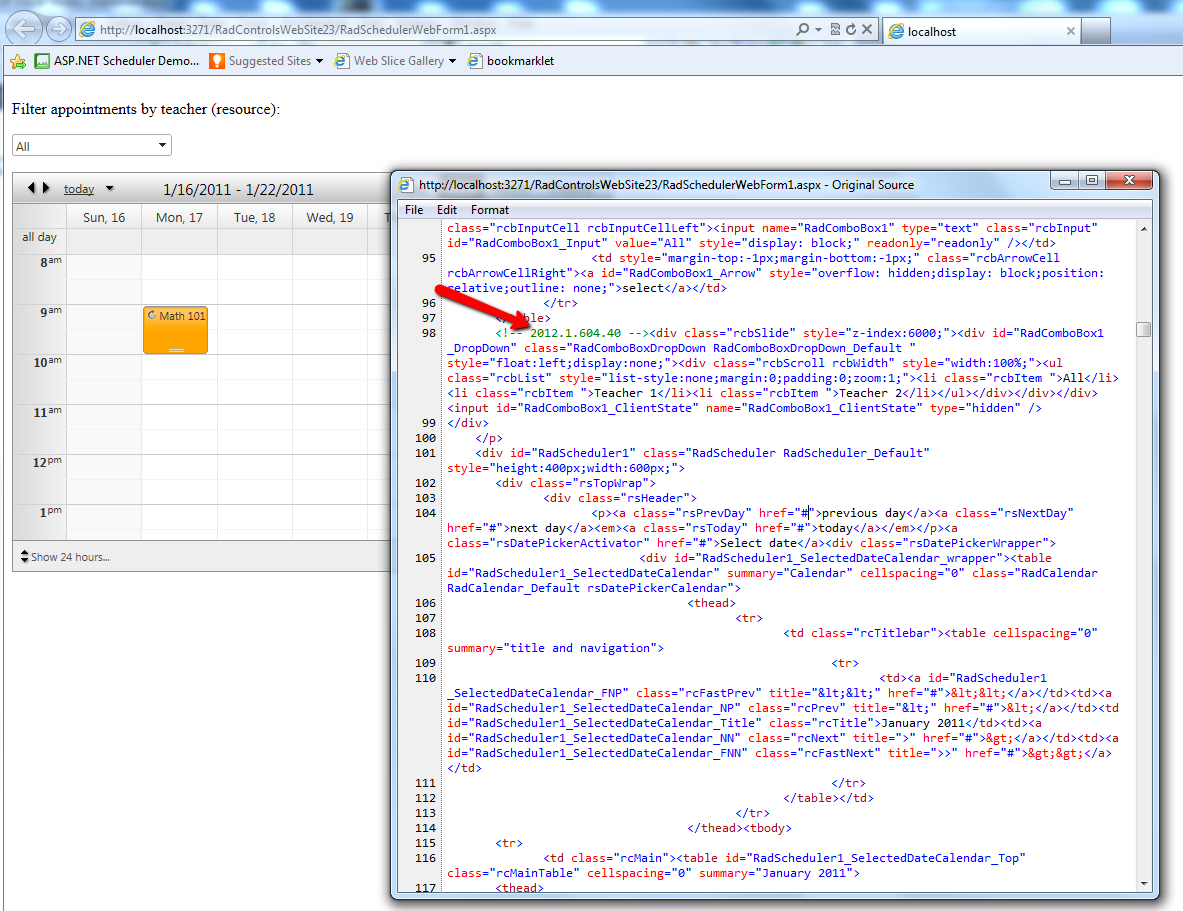Image resolution: width=1183 pixels, height=911 pixels.
Task: Click the address bar autocomplete dropdown arrow
Action: [x=819, y=29]
